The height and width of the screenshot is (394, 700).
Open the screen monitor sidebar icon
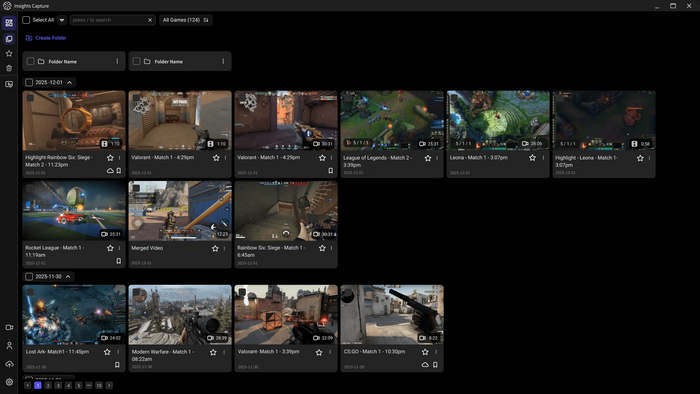pos(9,84)
